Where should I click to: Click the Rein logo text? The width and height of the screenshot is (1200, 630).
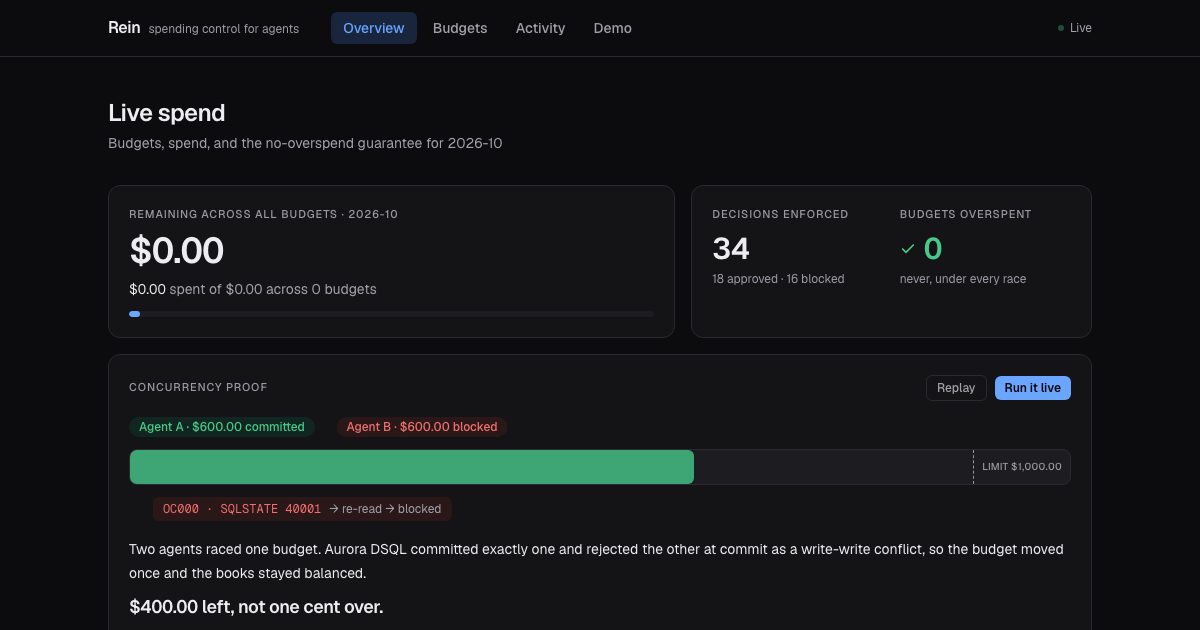click(x=124, y=28)
